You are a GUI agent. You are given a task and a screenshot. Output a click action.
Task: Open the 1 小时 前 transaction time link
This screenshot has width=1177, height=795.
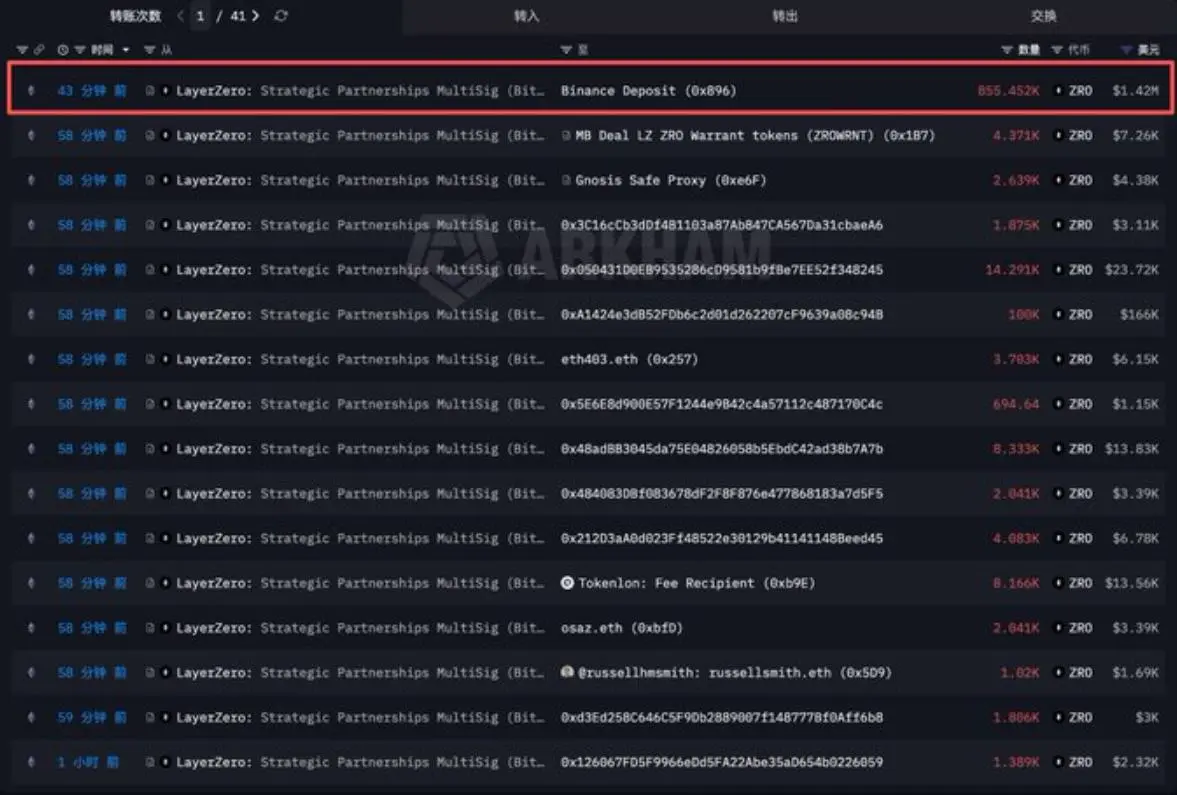(88, 762)
